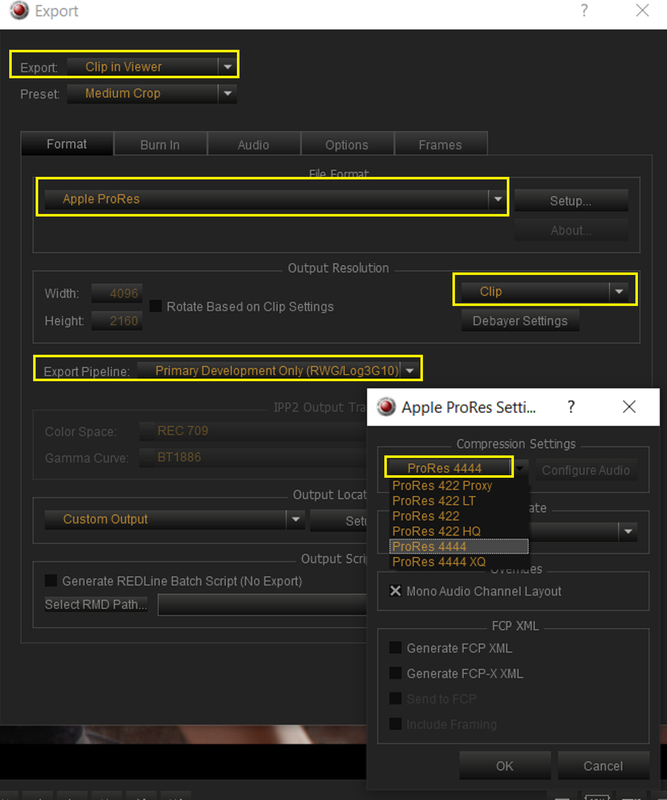Select the highlighted ProRes 4444 list entry

coord(459,546)
